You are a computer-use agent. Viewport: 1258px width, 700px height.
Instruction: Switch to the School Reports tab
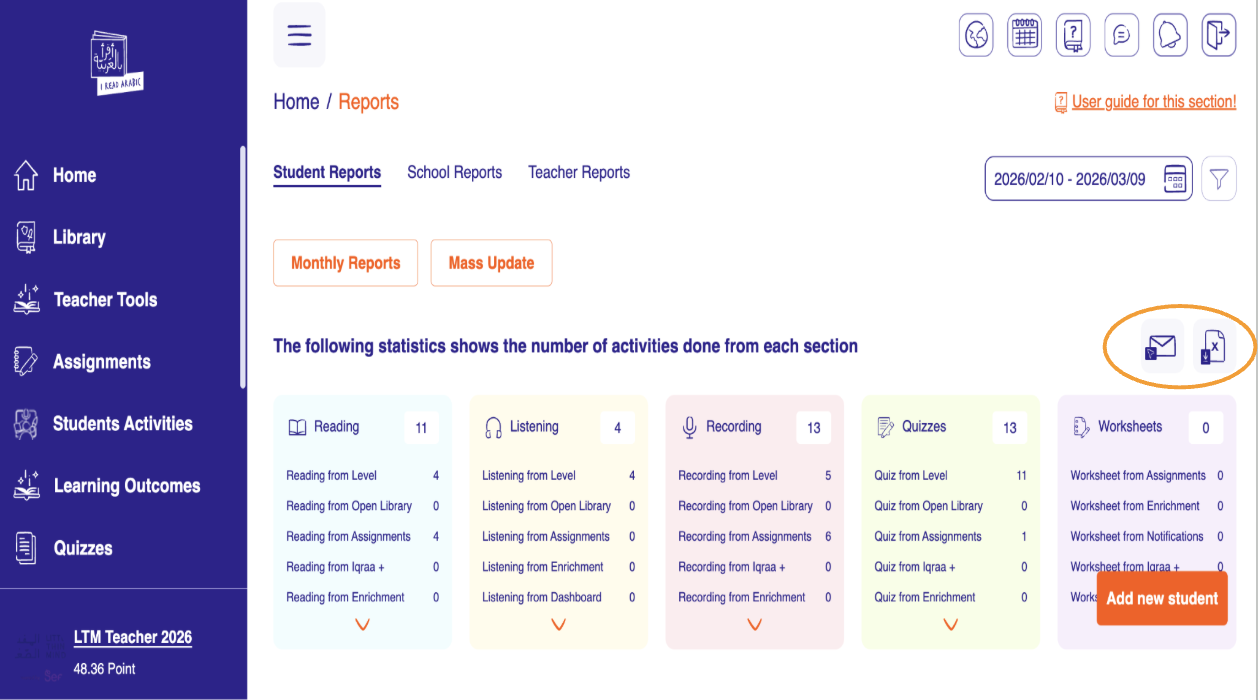pos(454,172)
